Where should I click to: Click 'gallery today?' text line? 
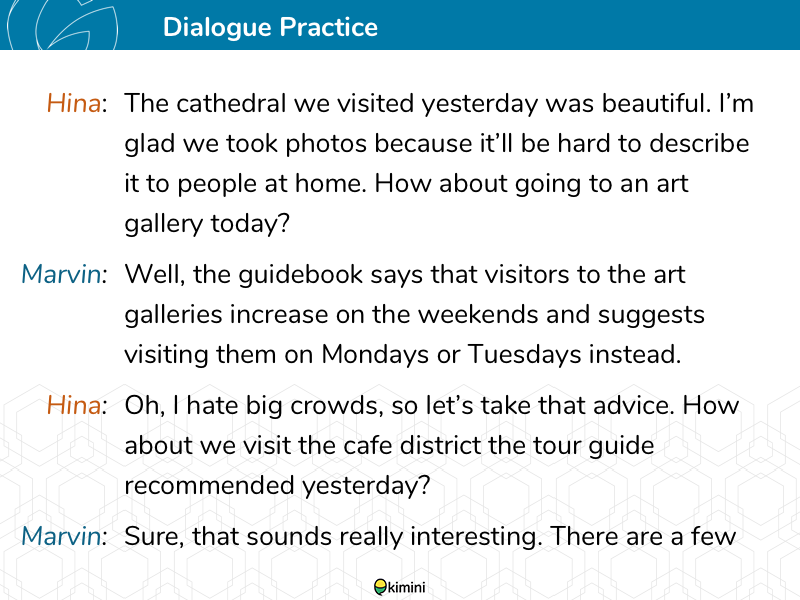coord(207,224)
